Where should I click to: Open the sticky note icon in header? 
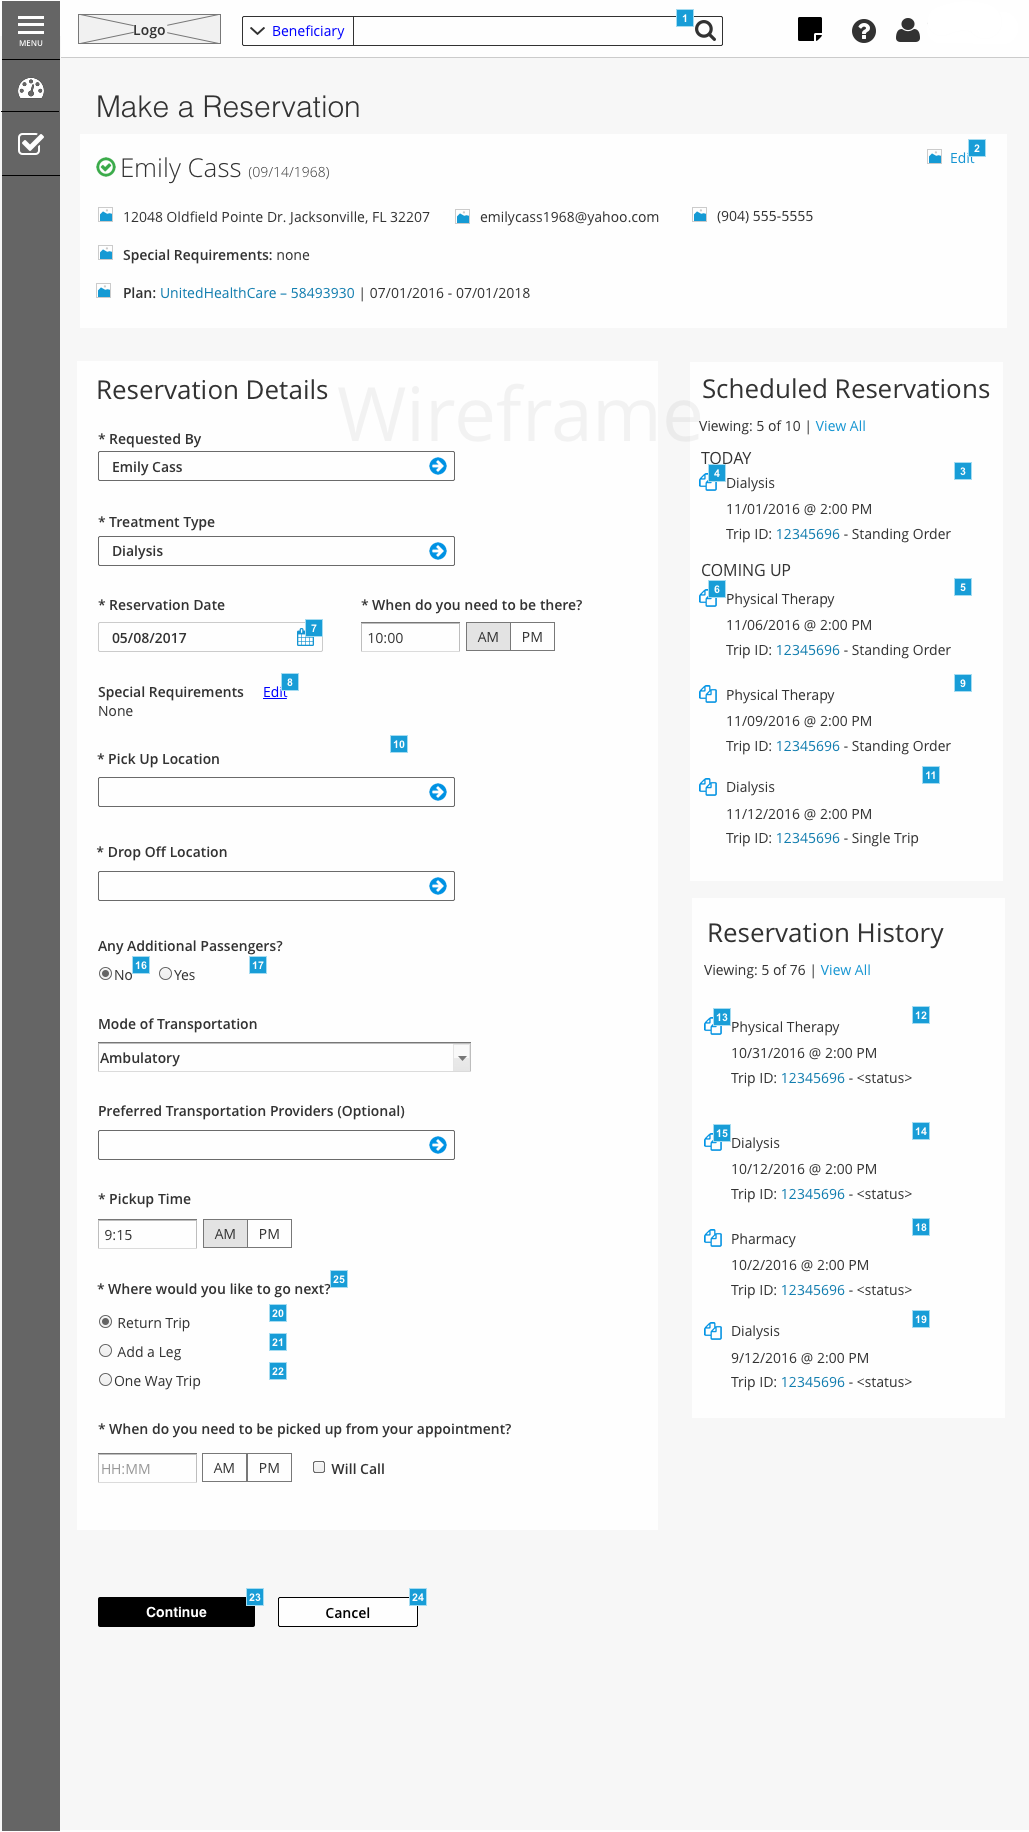pos(810,29)
